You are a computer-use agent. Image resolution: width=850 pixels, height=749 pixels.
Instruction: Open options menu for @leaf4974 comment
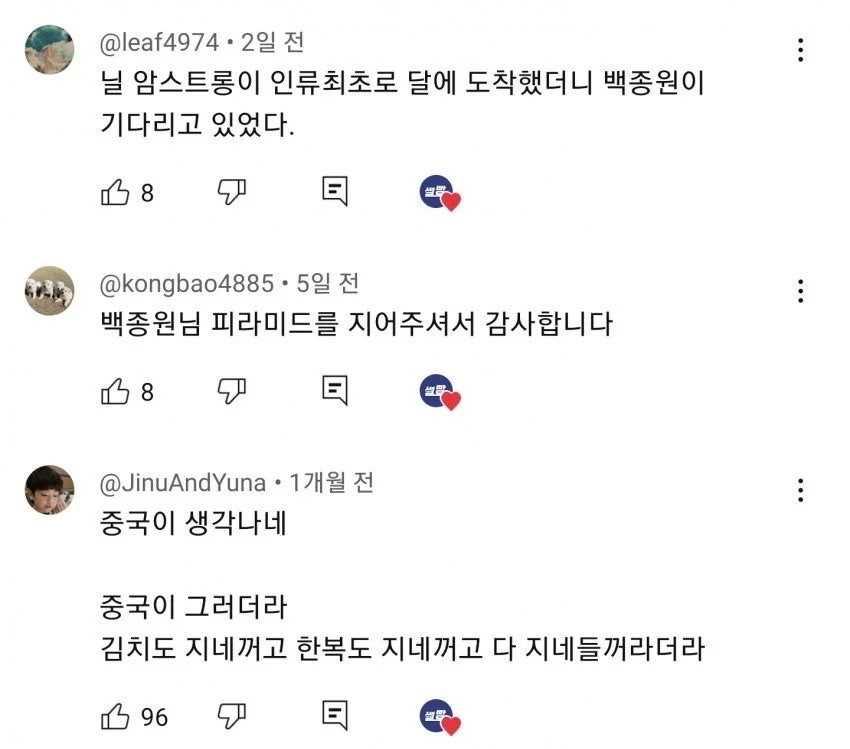click(800, 50)
